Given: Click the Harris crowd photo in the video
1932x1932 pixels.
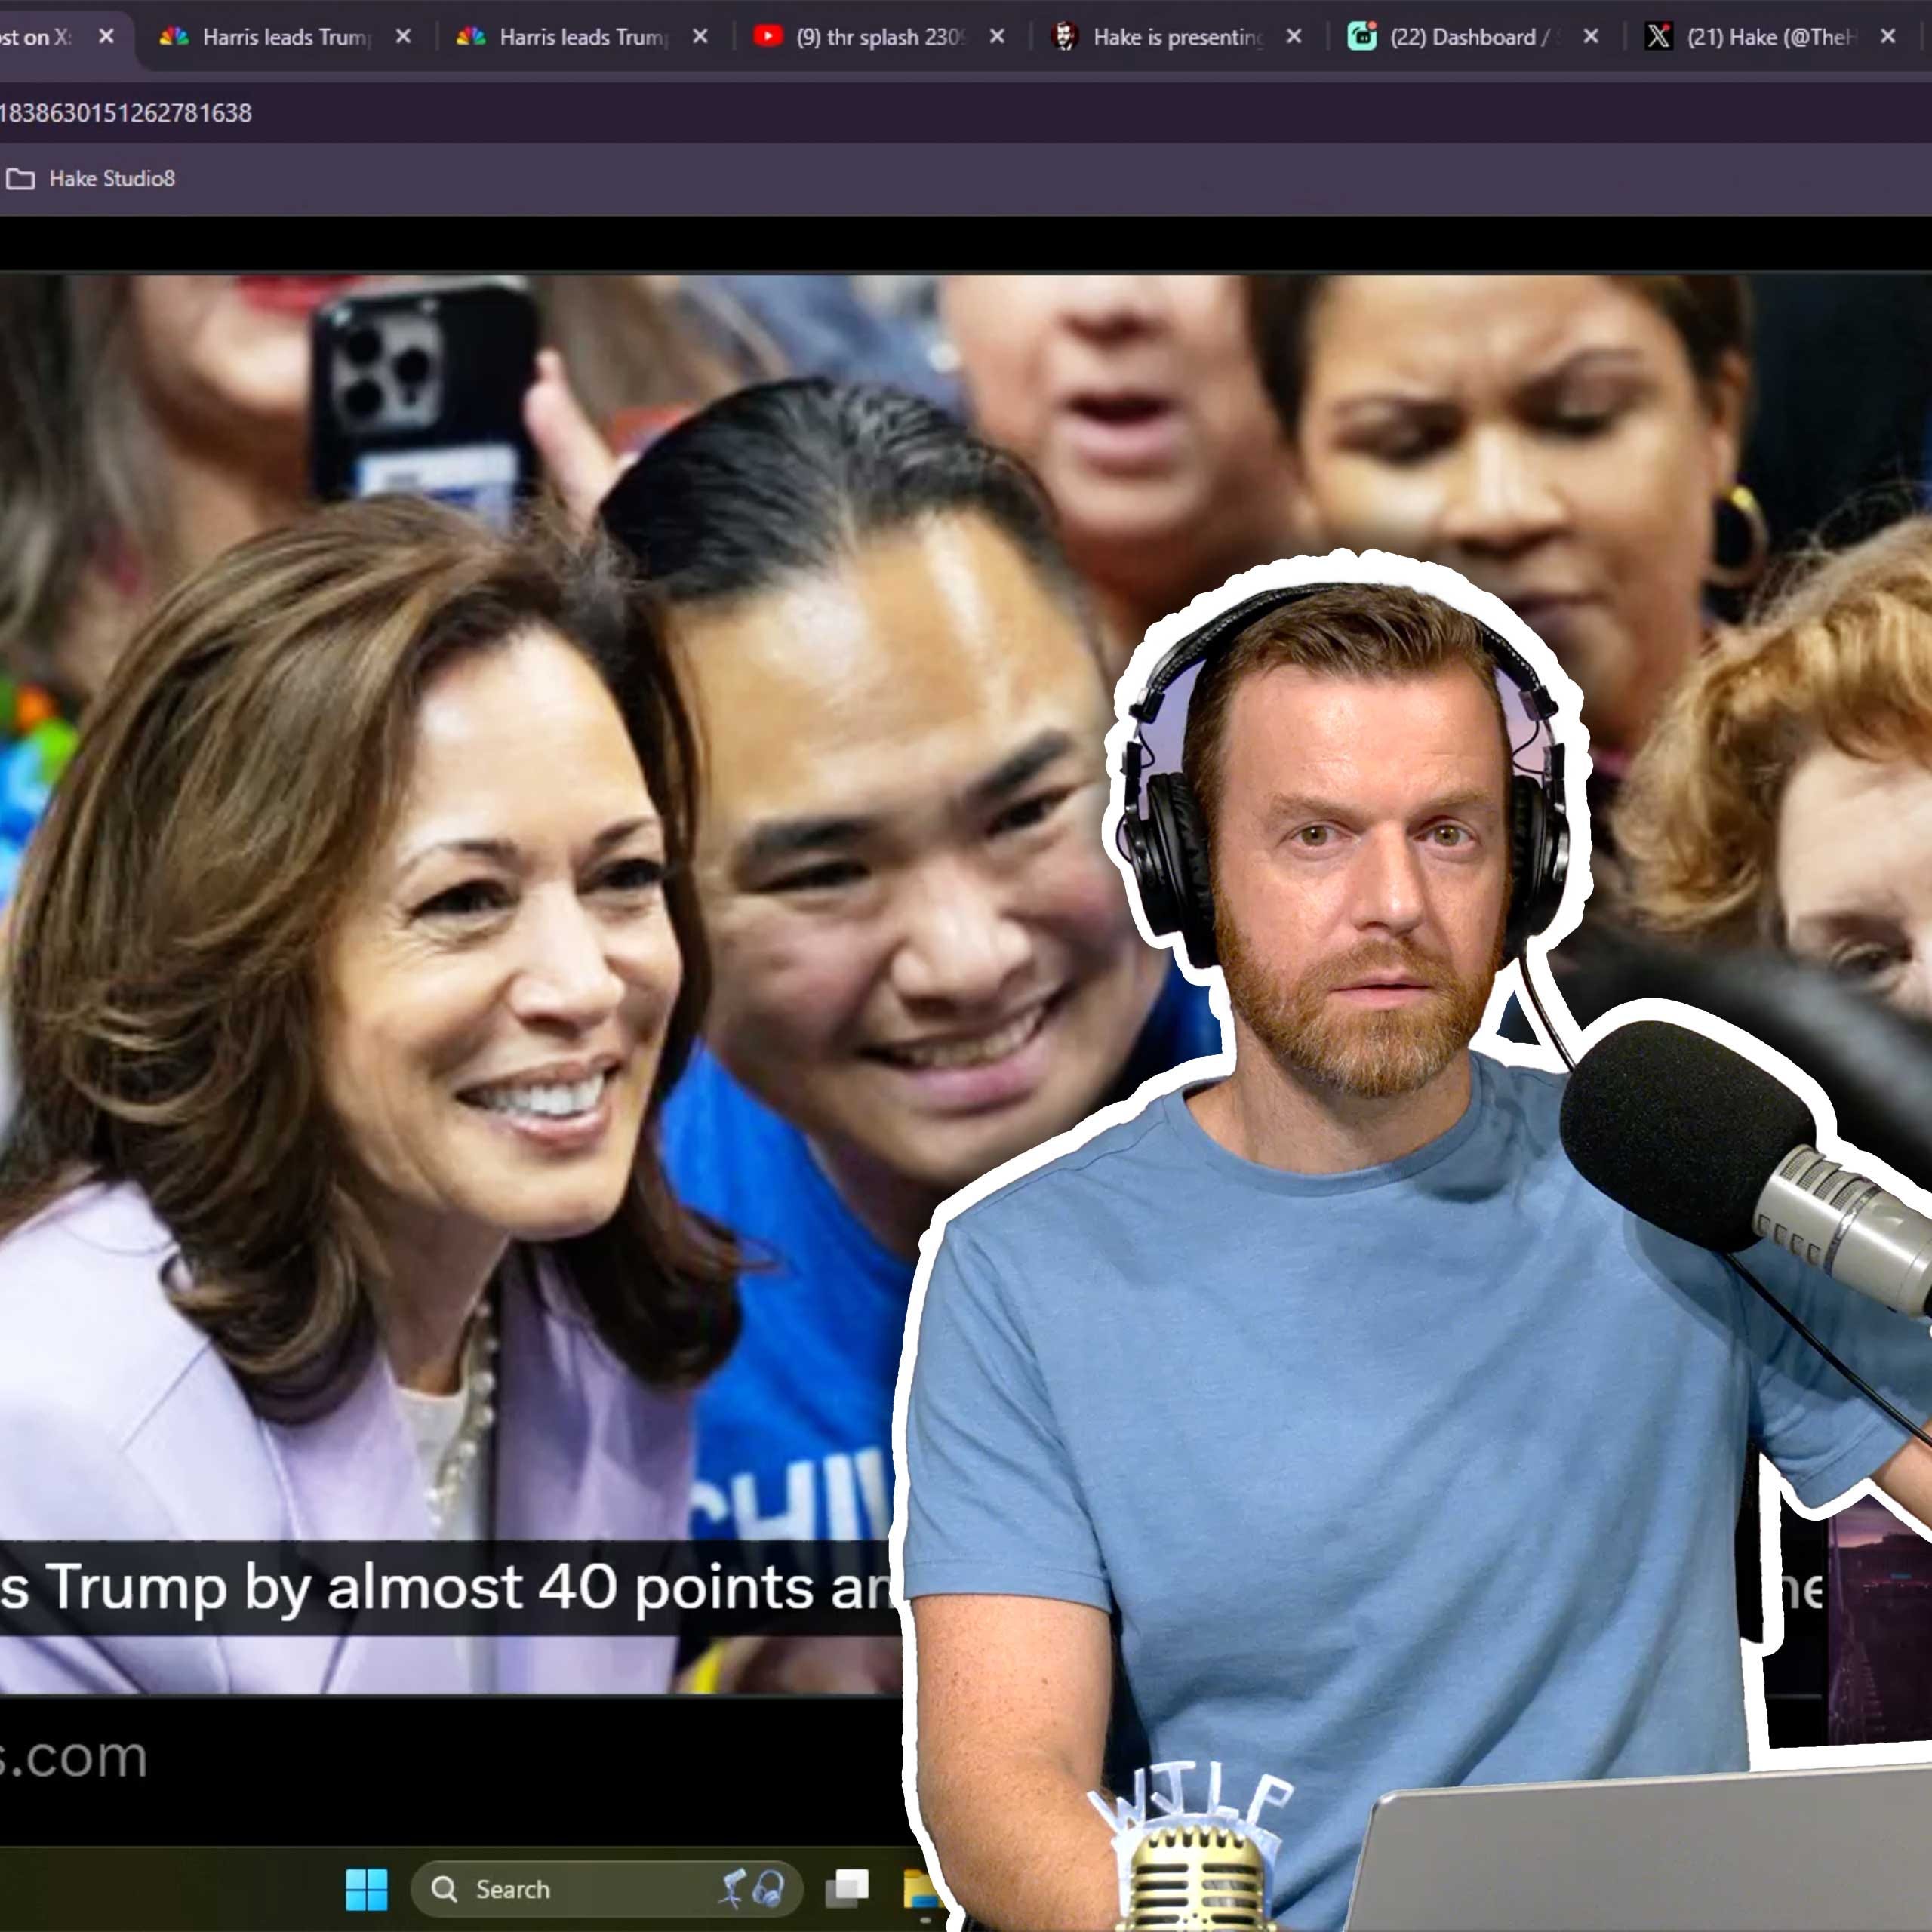Looking at the screenshot, I should 450,900.
